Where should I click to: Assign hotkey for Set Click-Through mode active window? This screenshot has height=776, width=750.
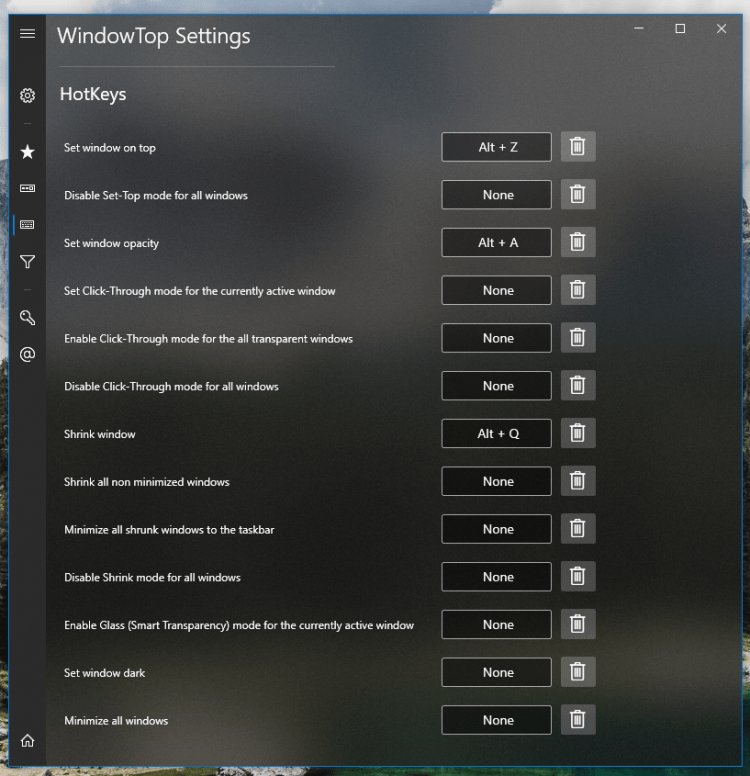pos(497,290)
